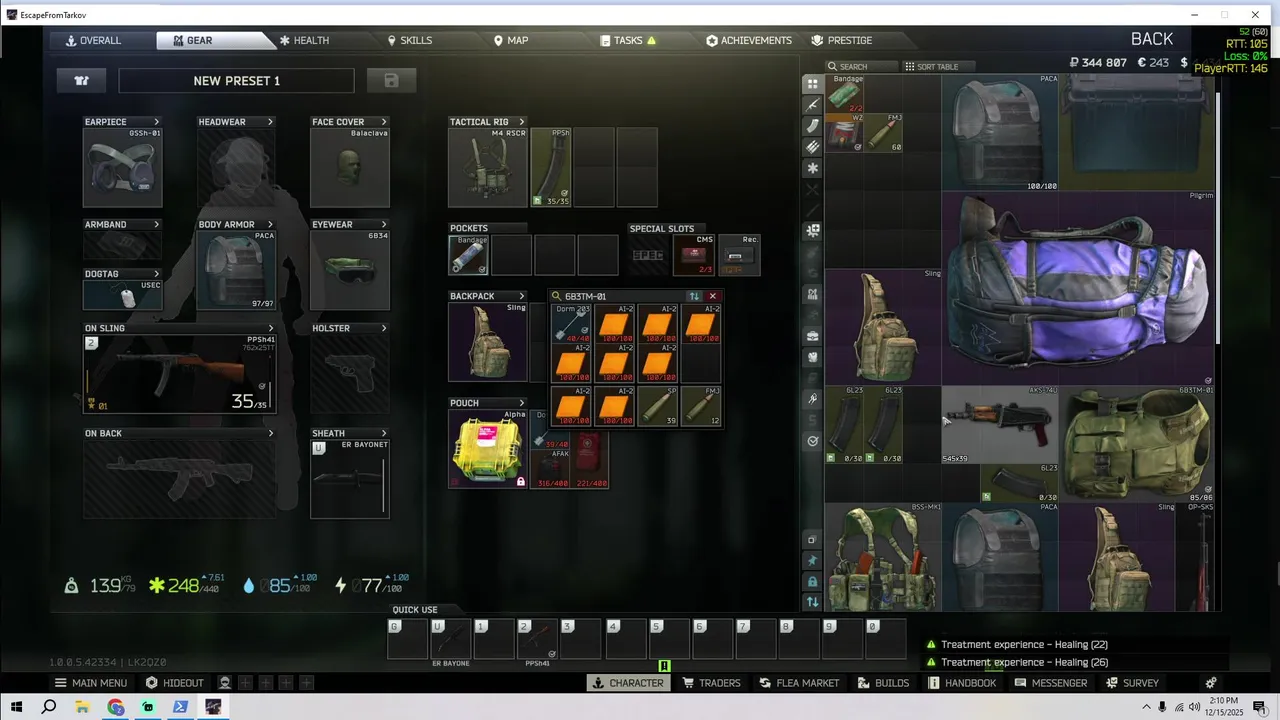Open File Explorer from the taskbar
This screenshot has height=720, width=1280.
click(82, 707)
